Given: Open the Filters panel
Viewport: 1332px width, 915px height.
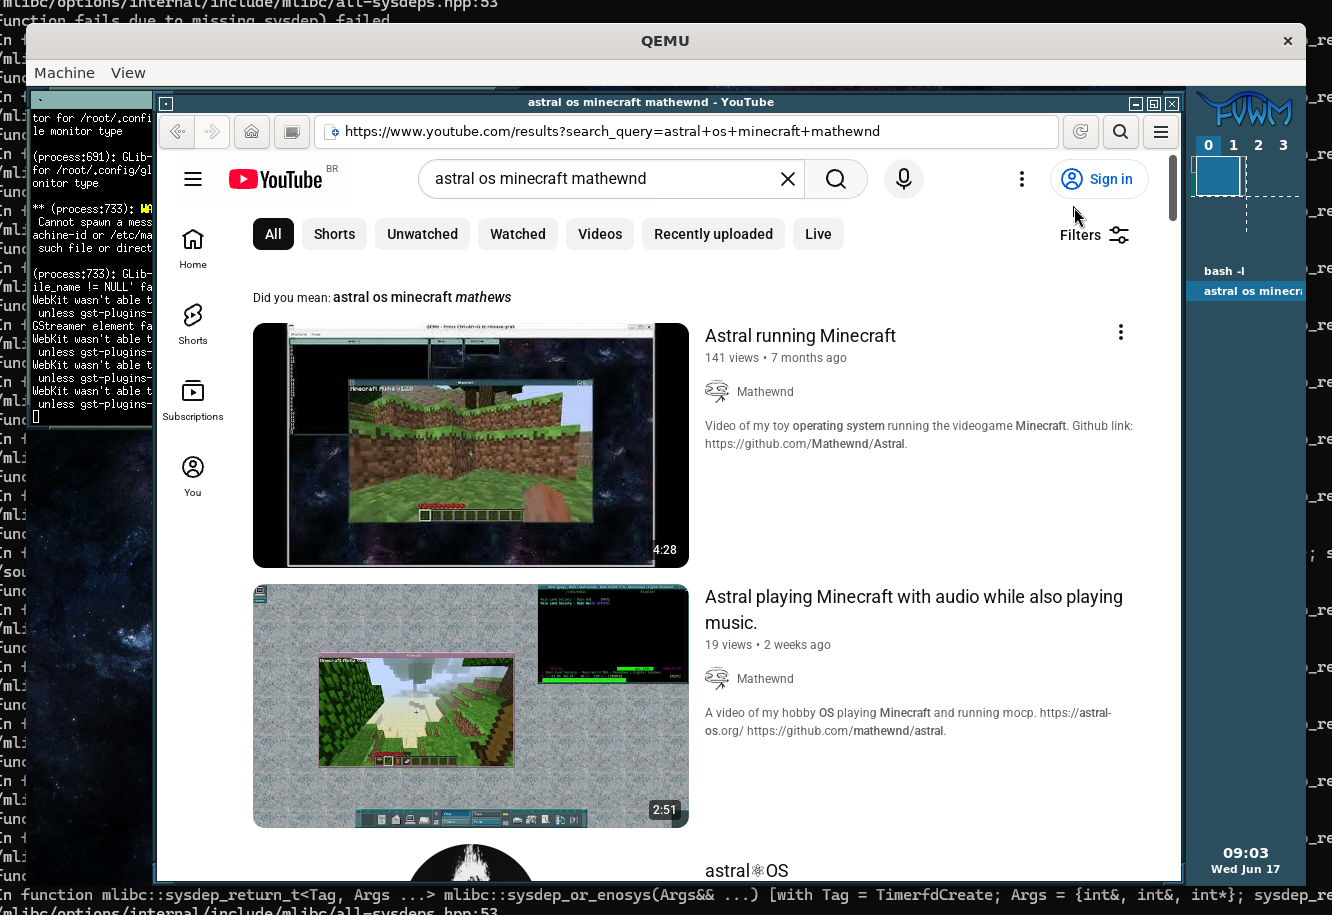Looking at the screenshot, I should click(1094, 235).
